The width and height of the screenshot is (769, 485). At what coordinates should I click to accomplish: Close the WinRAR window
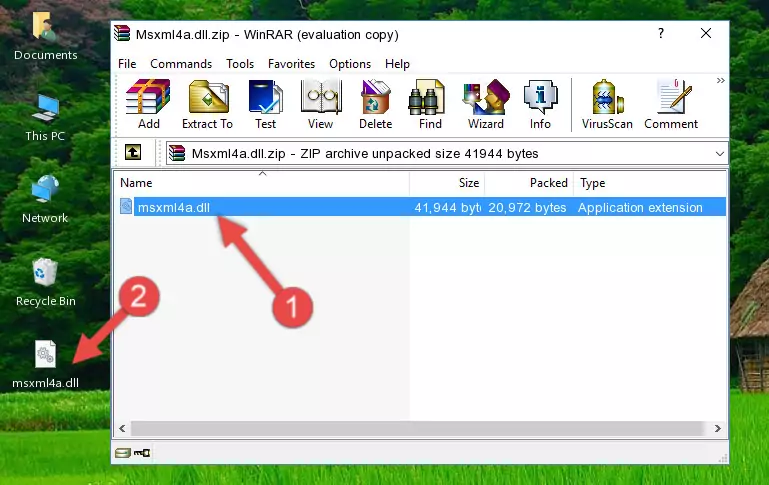pyautogui.click(x=706, y=33)
